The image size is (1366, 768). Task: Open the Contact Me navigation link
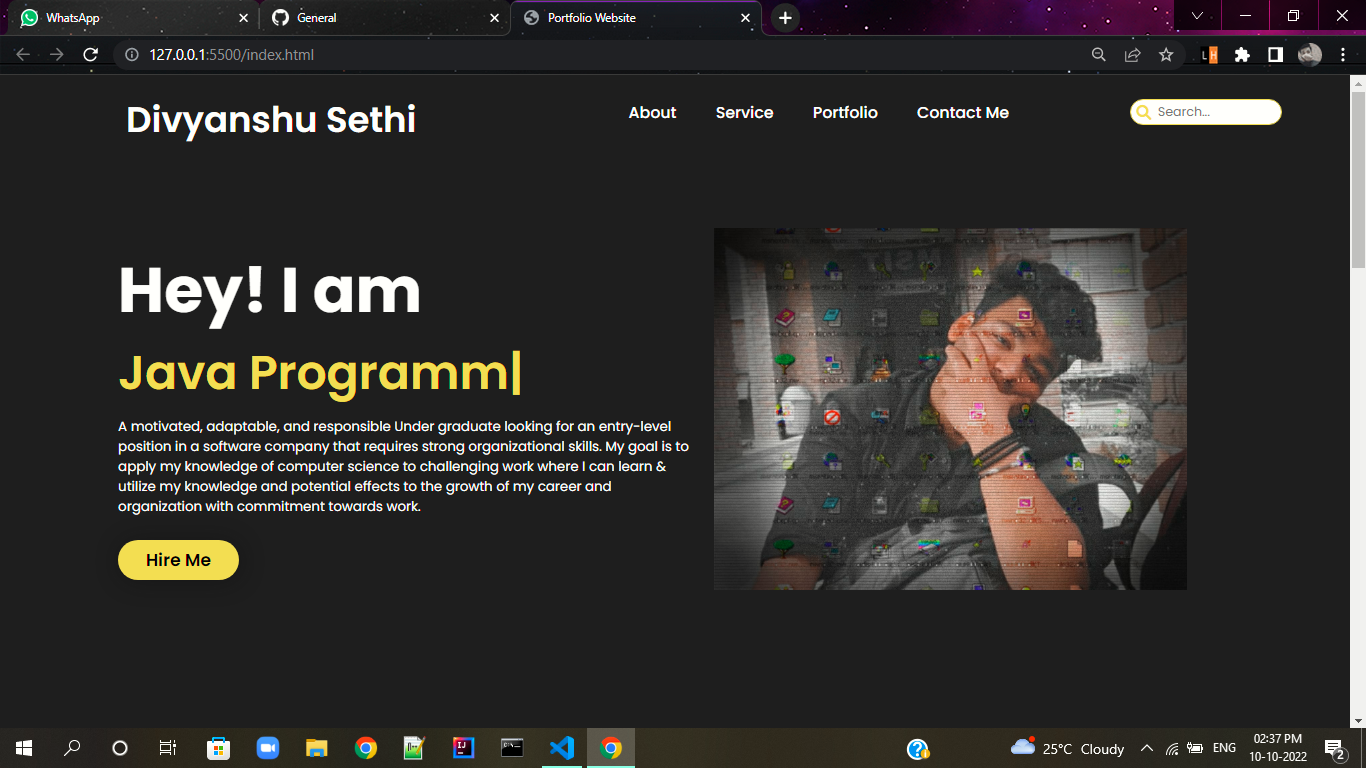coord(962,113)
